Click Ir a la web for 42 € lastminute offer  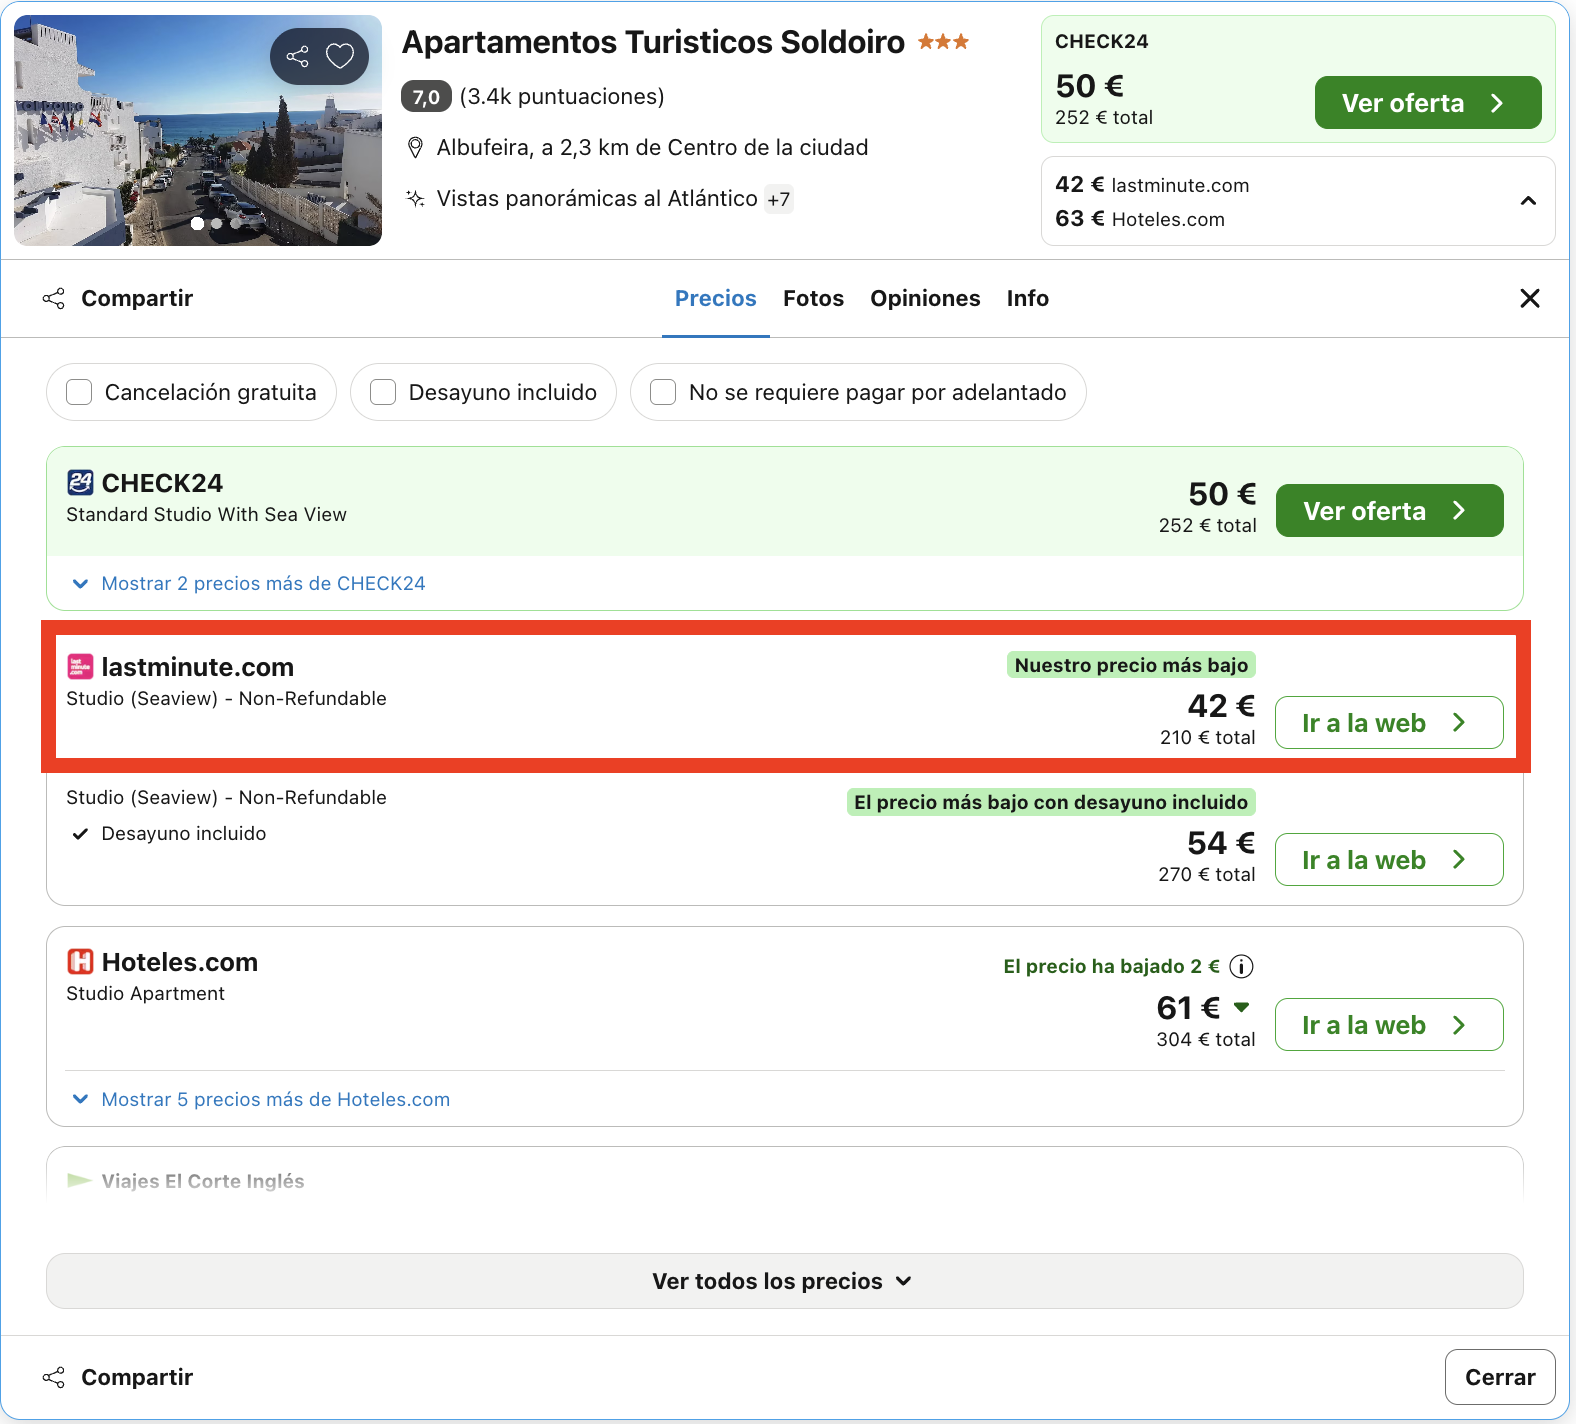pos(1390,723)
